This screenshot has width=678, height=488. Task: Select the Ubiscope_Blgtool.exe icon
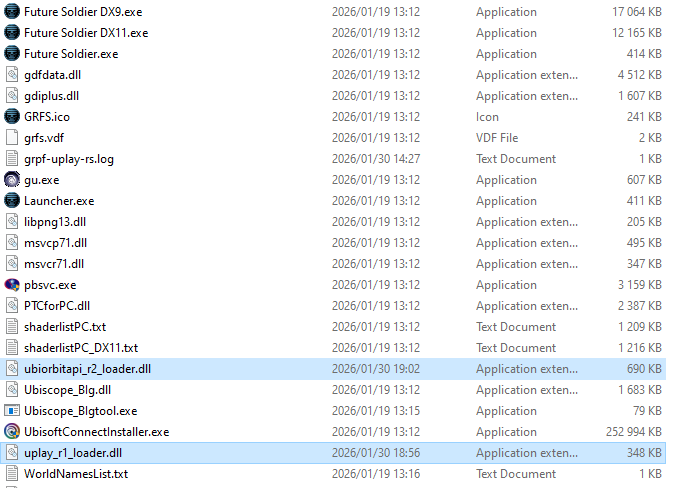click(x=12, y=411)
